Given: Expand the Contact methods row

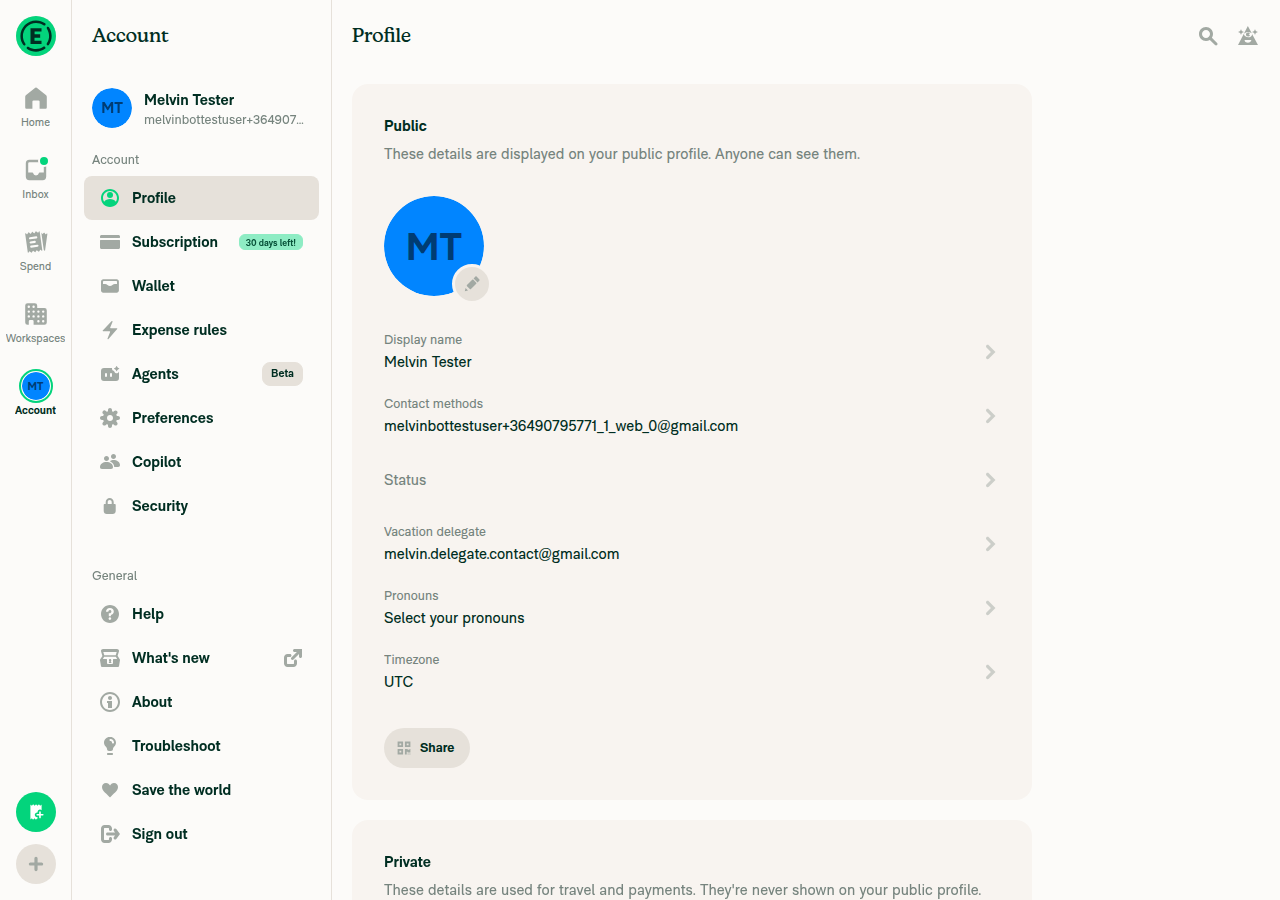Looking at the screenshot, I should tap(692, 416).
